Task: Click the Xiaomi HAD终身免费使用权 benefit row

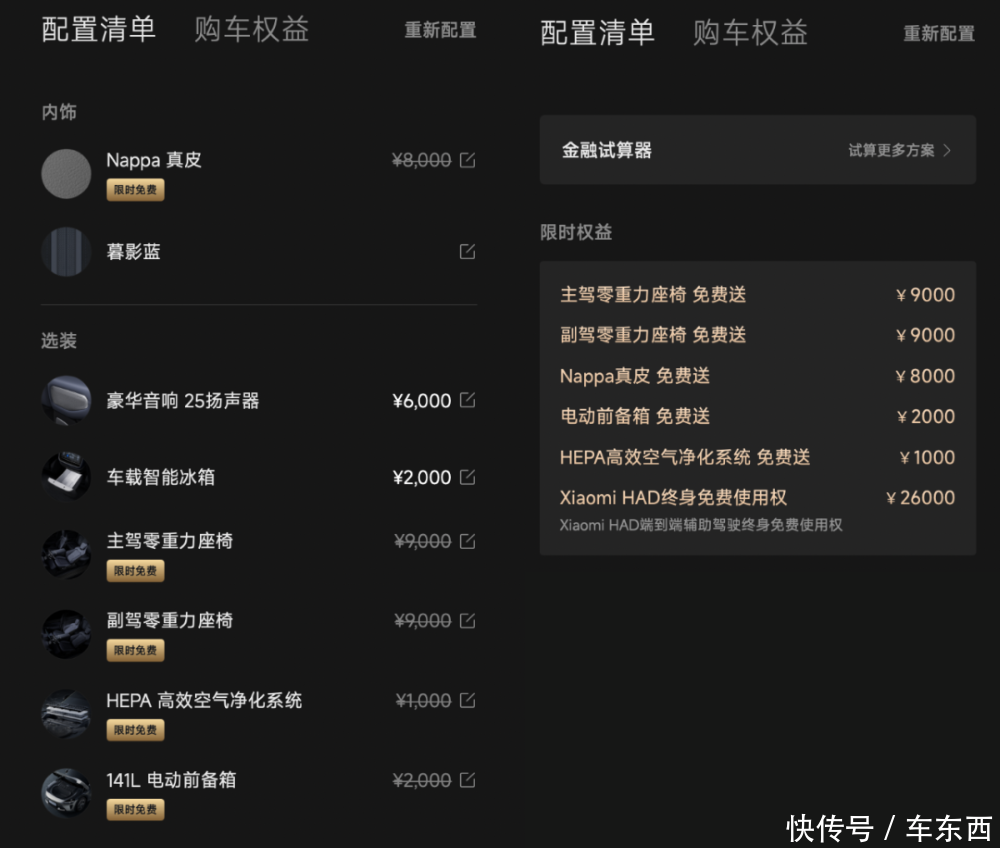Action: tap(757, 508)
